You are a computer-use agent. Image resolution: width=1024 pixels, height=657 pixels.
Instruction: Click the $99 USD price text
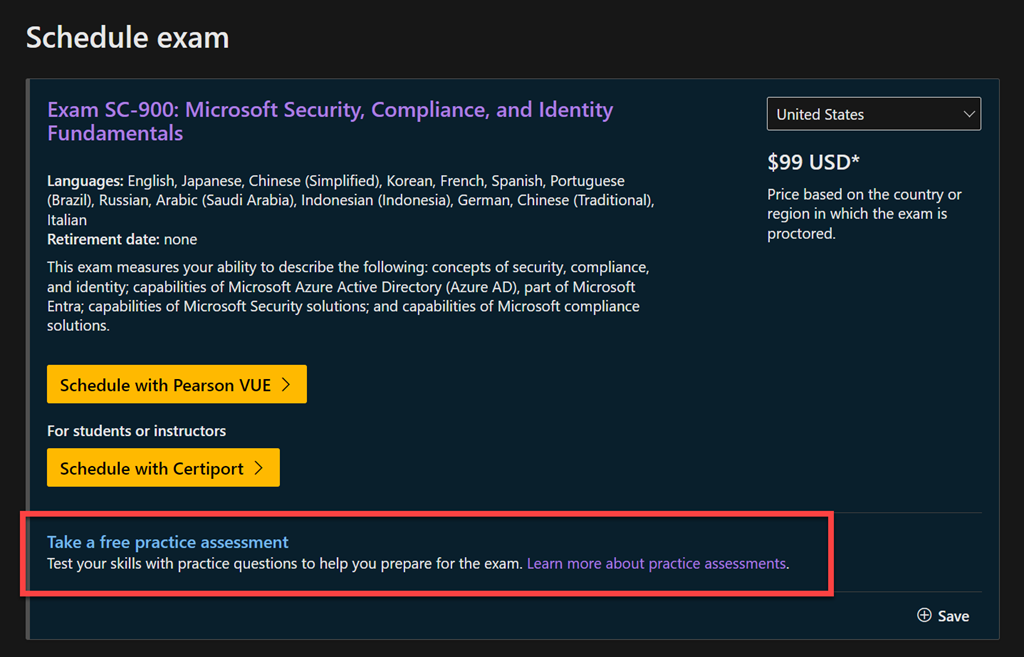pyautogui.click(x=813, y=162)
